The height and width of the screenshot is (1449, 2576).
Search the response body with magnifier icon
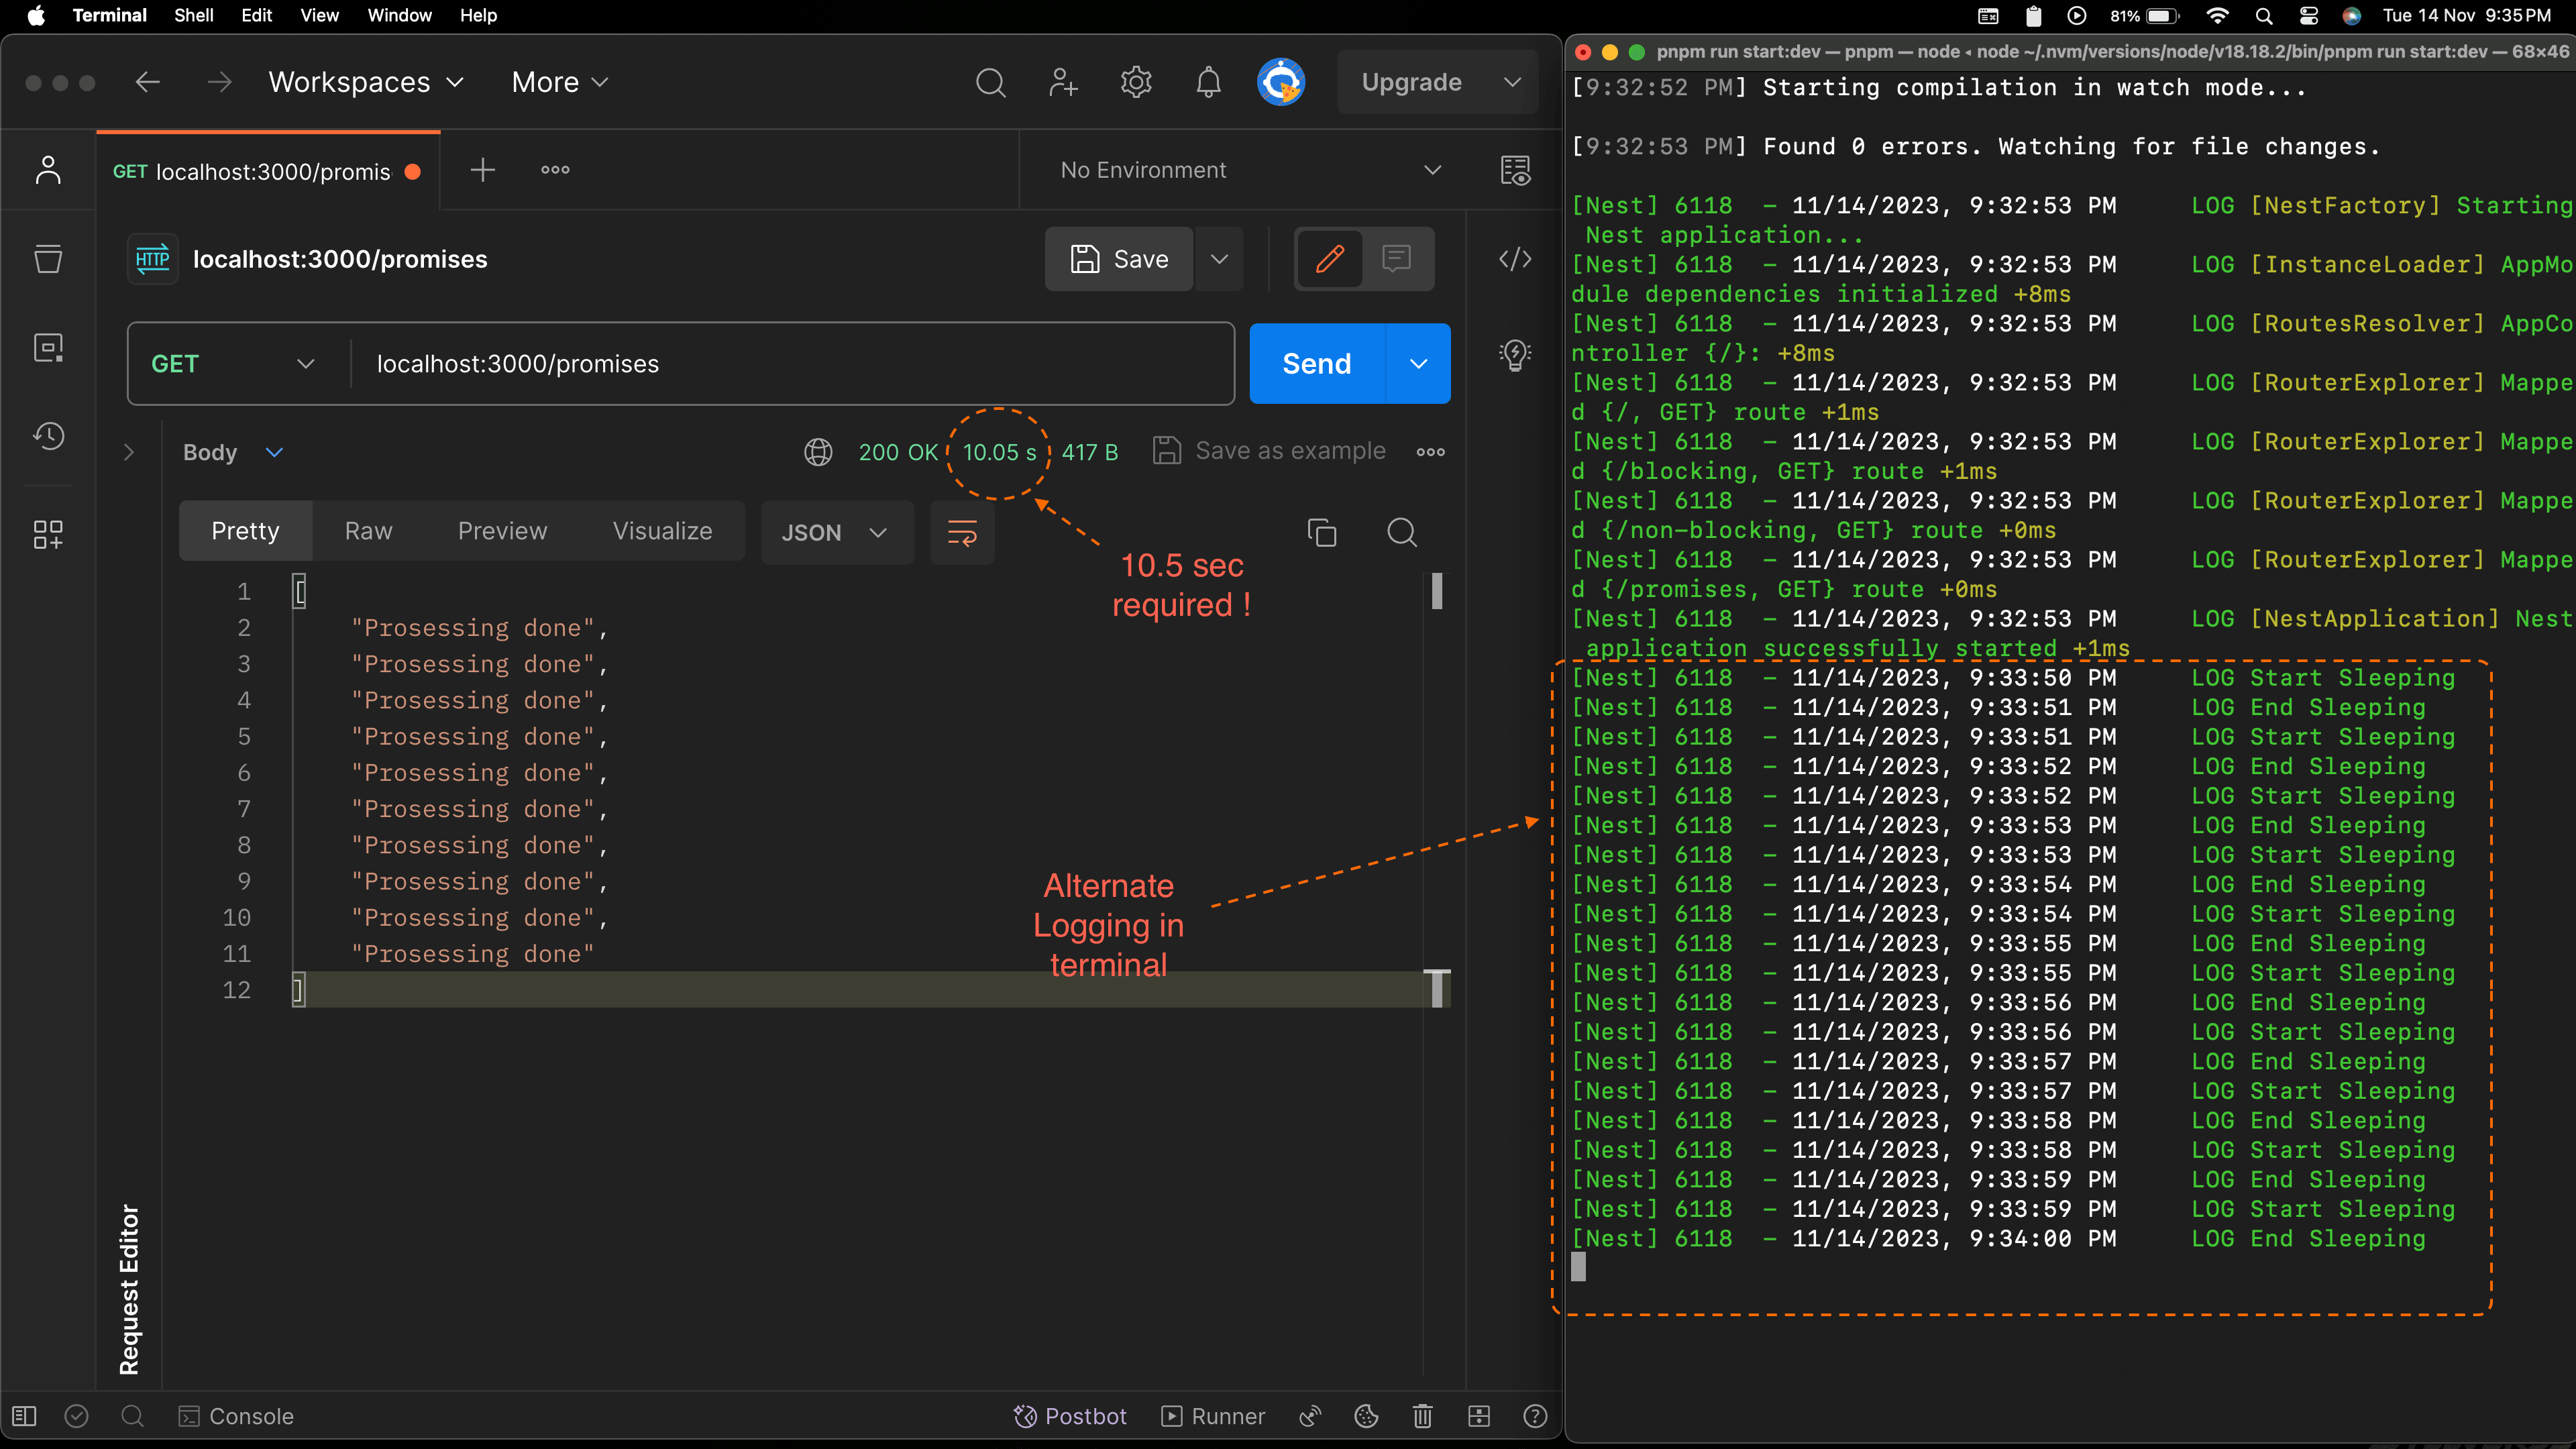pyautogui.click(x=1402, y=532)
